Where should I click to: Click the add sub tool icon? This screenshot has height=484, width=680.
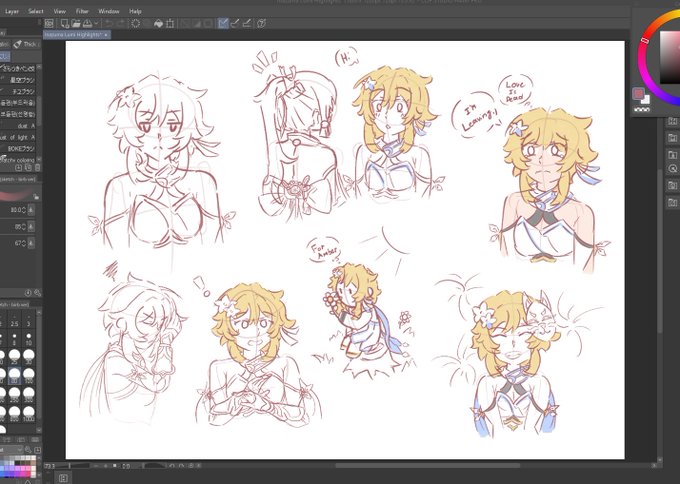tap(19, 167)
